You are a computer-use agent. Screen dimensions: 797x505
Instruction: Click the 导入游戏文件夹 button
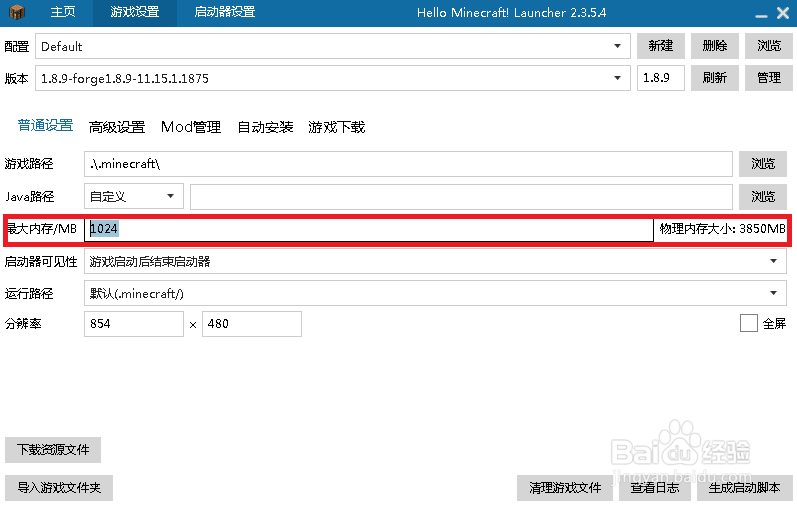pyautogui.click(x=59, y=488)
